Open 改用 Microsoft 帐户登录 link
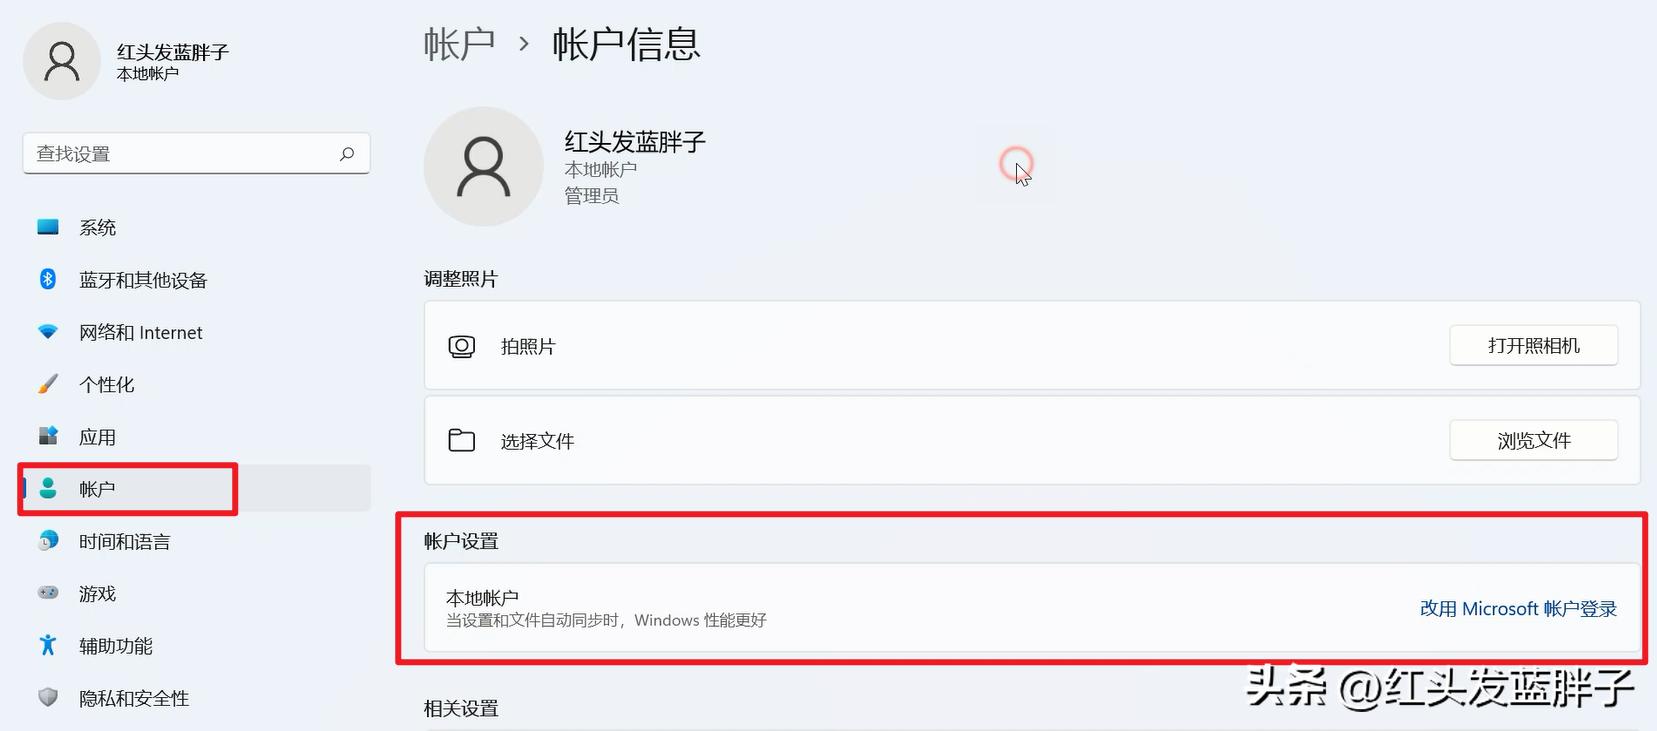This screenshot has height=731, width=1657. point(1518,607)
